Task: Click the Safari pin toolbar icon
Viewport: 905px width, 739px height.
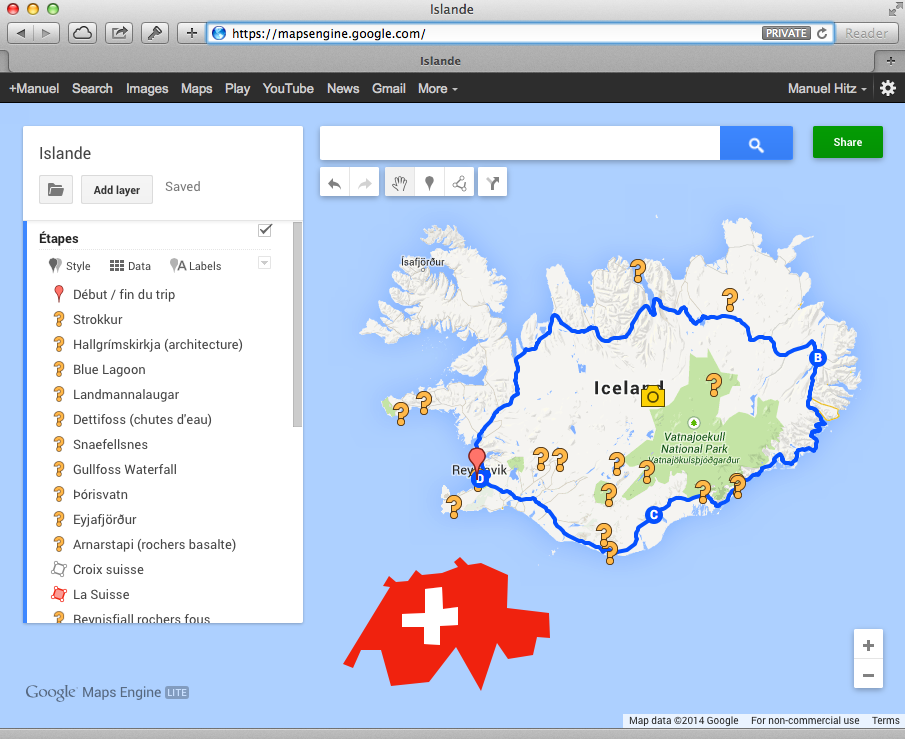Action: click(x=155, y=33)
